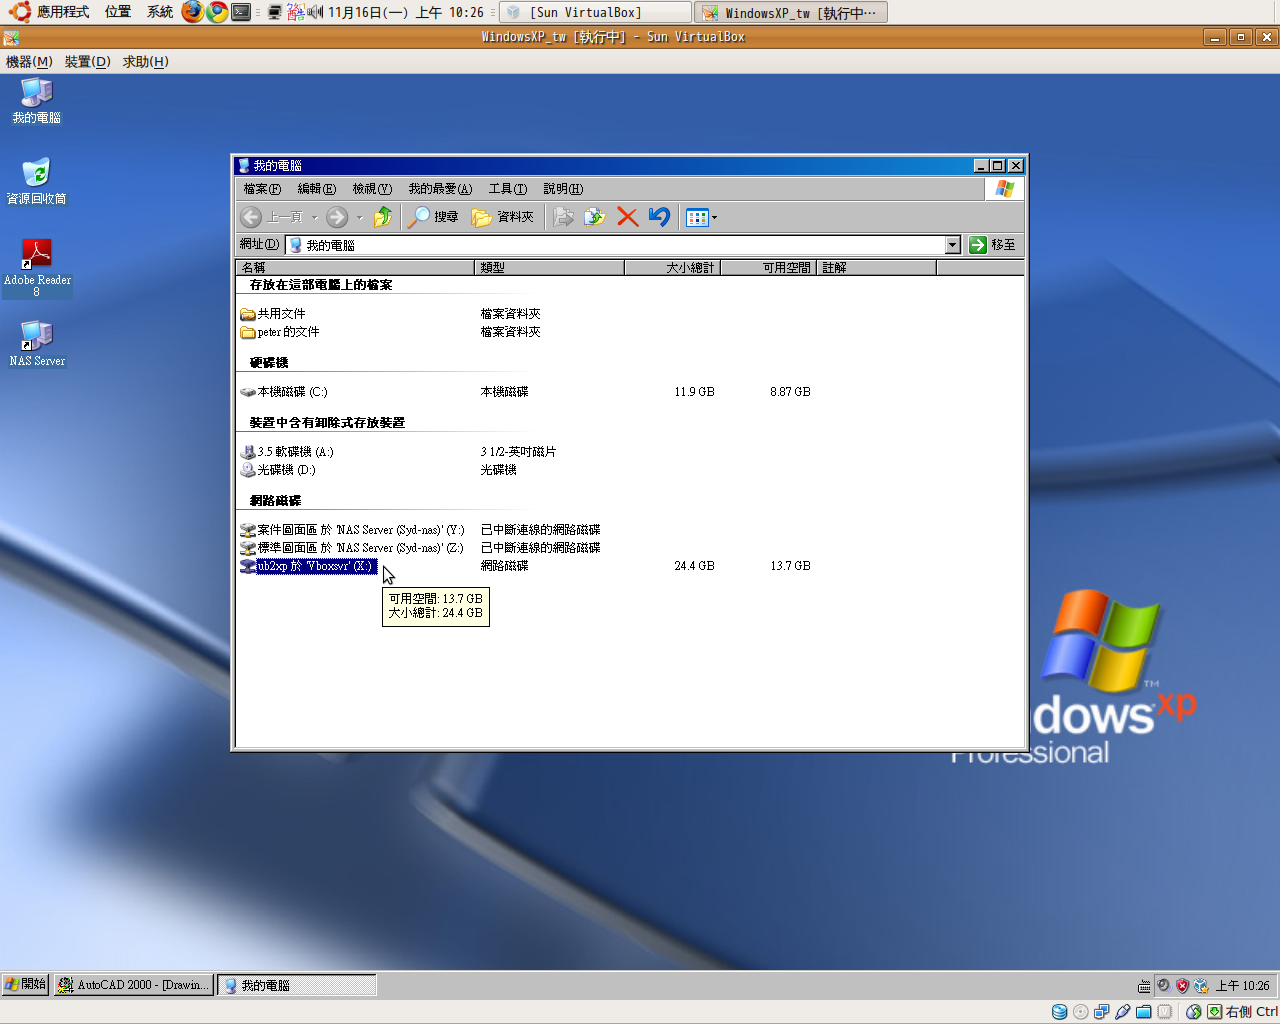Open the Views dropdown button
Viewport: 1280px width, 1024px height.
click(x=702, y=217)
